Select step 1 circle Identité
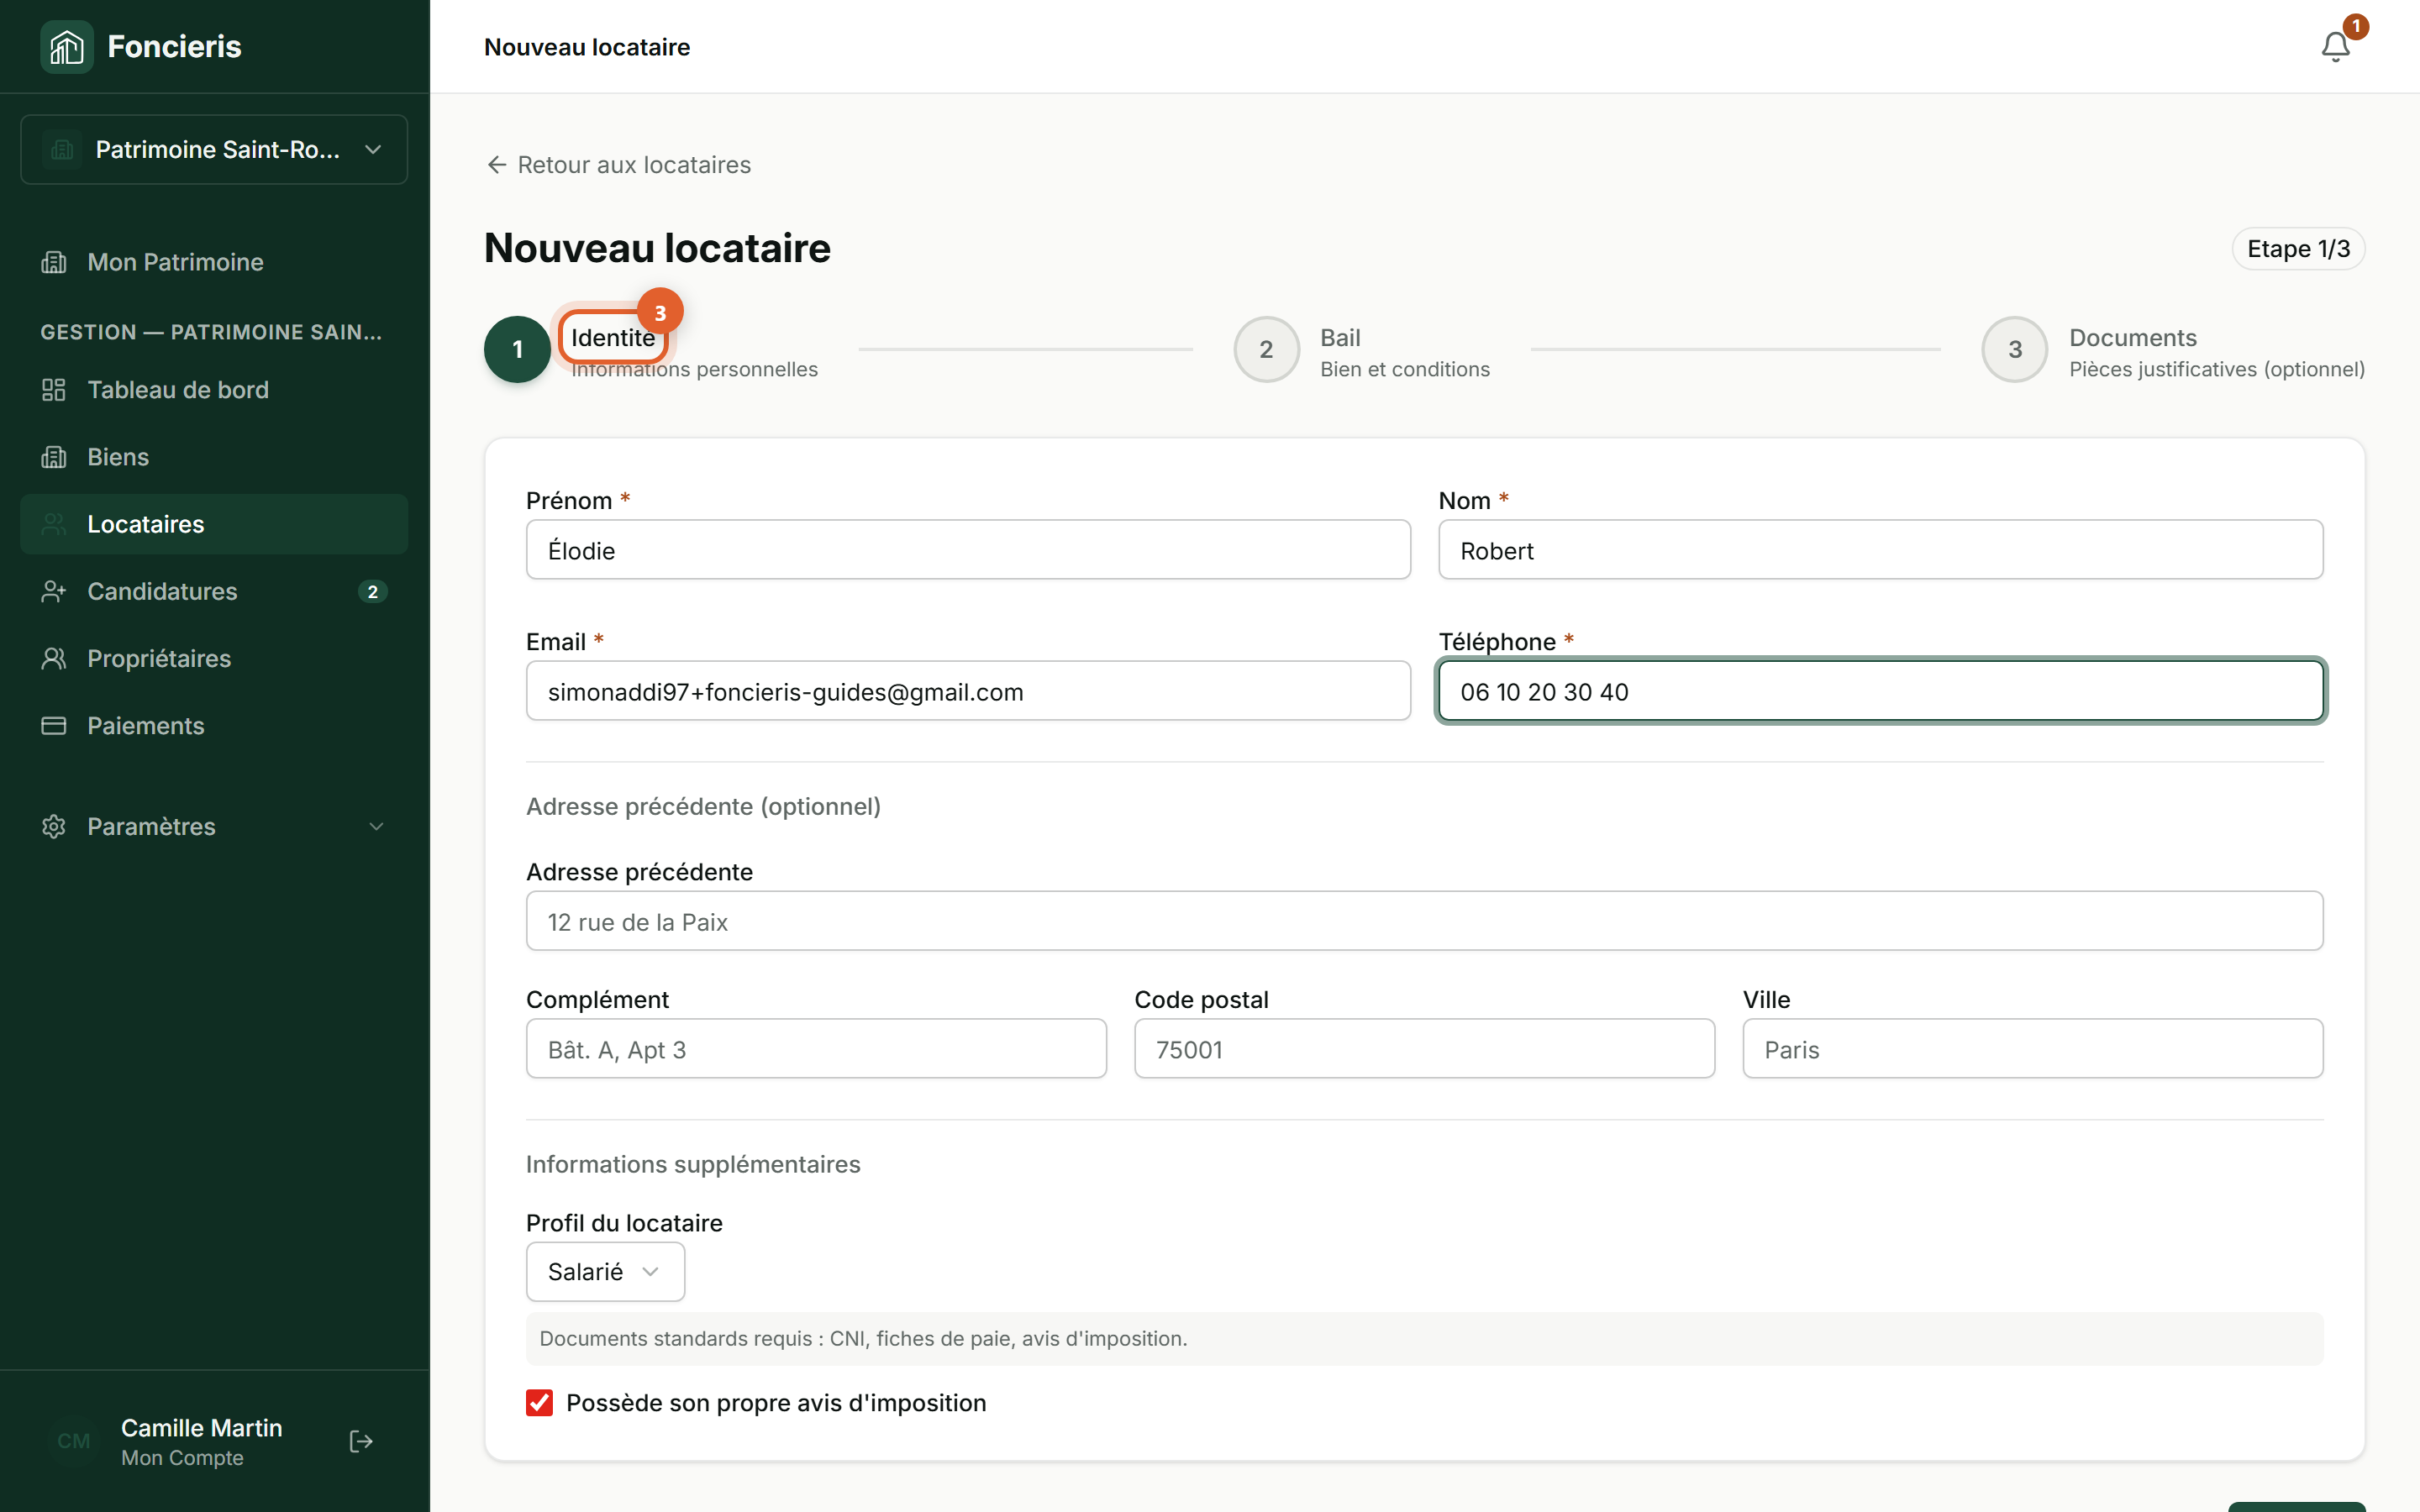This screenshot has height=1512, width=2420. (x=517, y=349)
